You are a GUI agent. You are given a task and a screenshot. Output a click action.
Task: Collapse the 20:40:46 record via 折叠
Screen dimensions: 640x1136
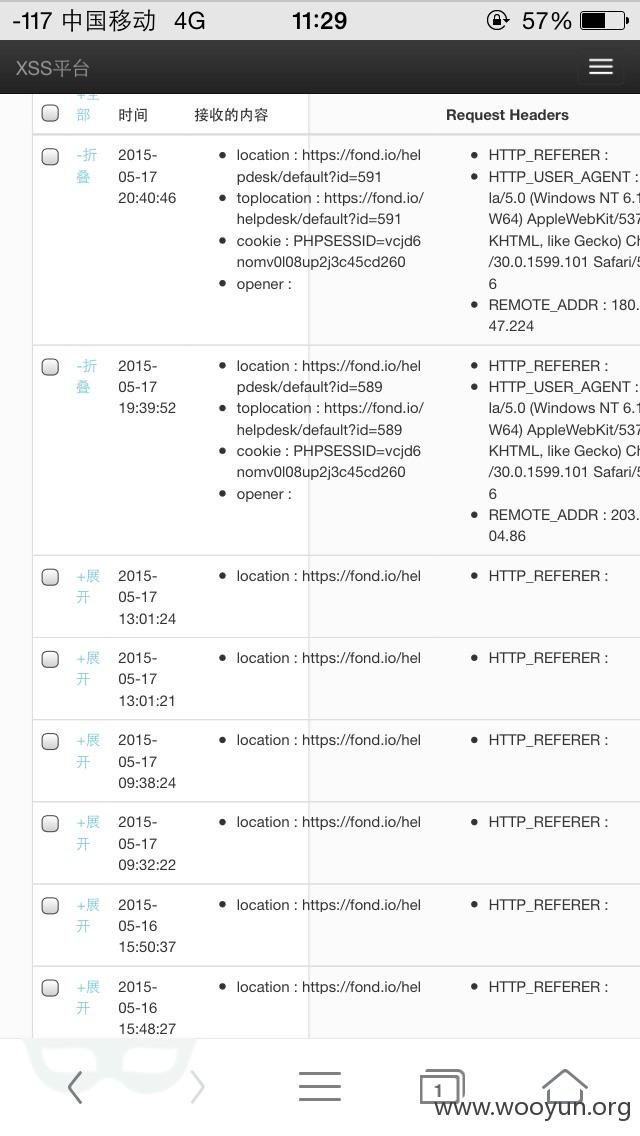pyautogui.click(x=87, y=165)
